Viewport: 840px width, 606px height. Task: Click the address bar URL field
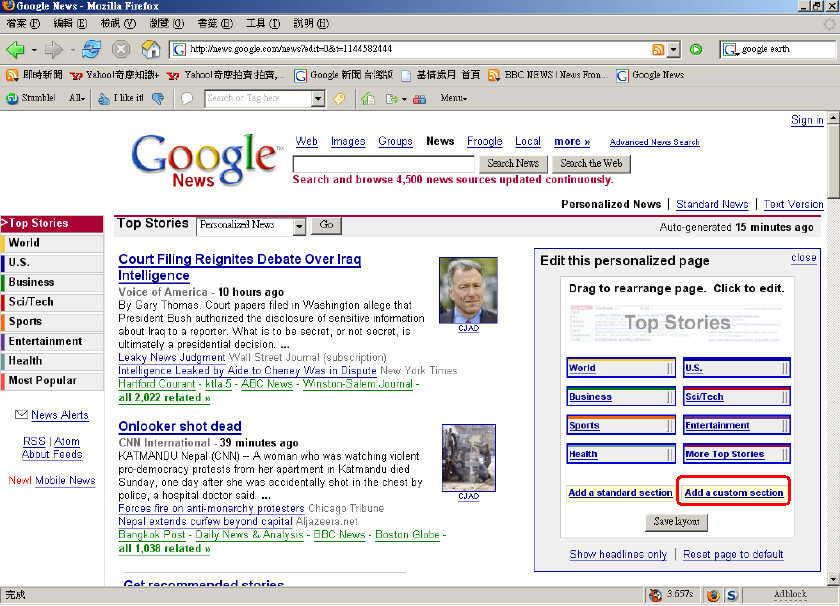[418, 49]
